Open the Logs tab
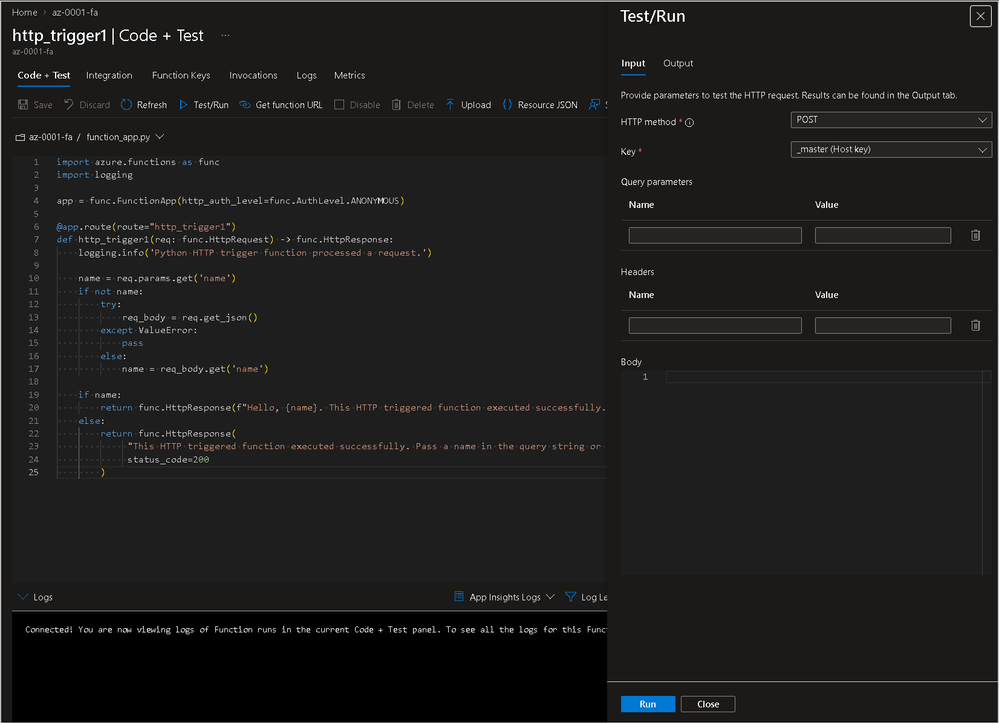 (x=306, y=75)
